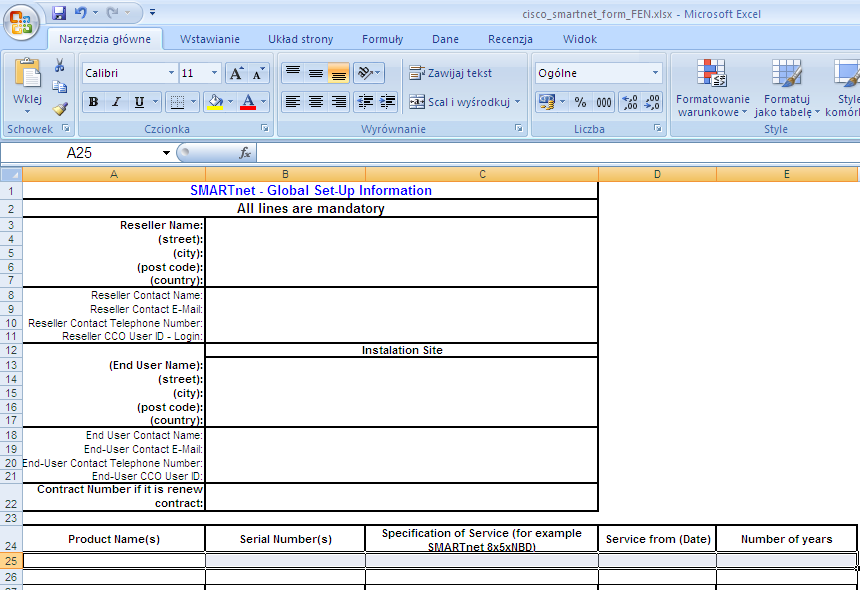Image resolution: width=860 pixels, height=590 pixels.
Task: Customize Quick Access Toolbar dropdown
Action: [x=152, y=12]
